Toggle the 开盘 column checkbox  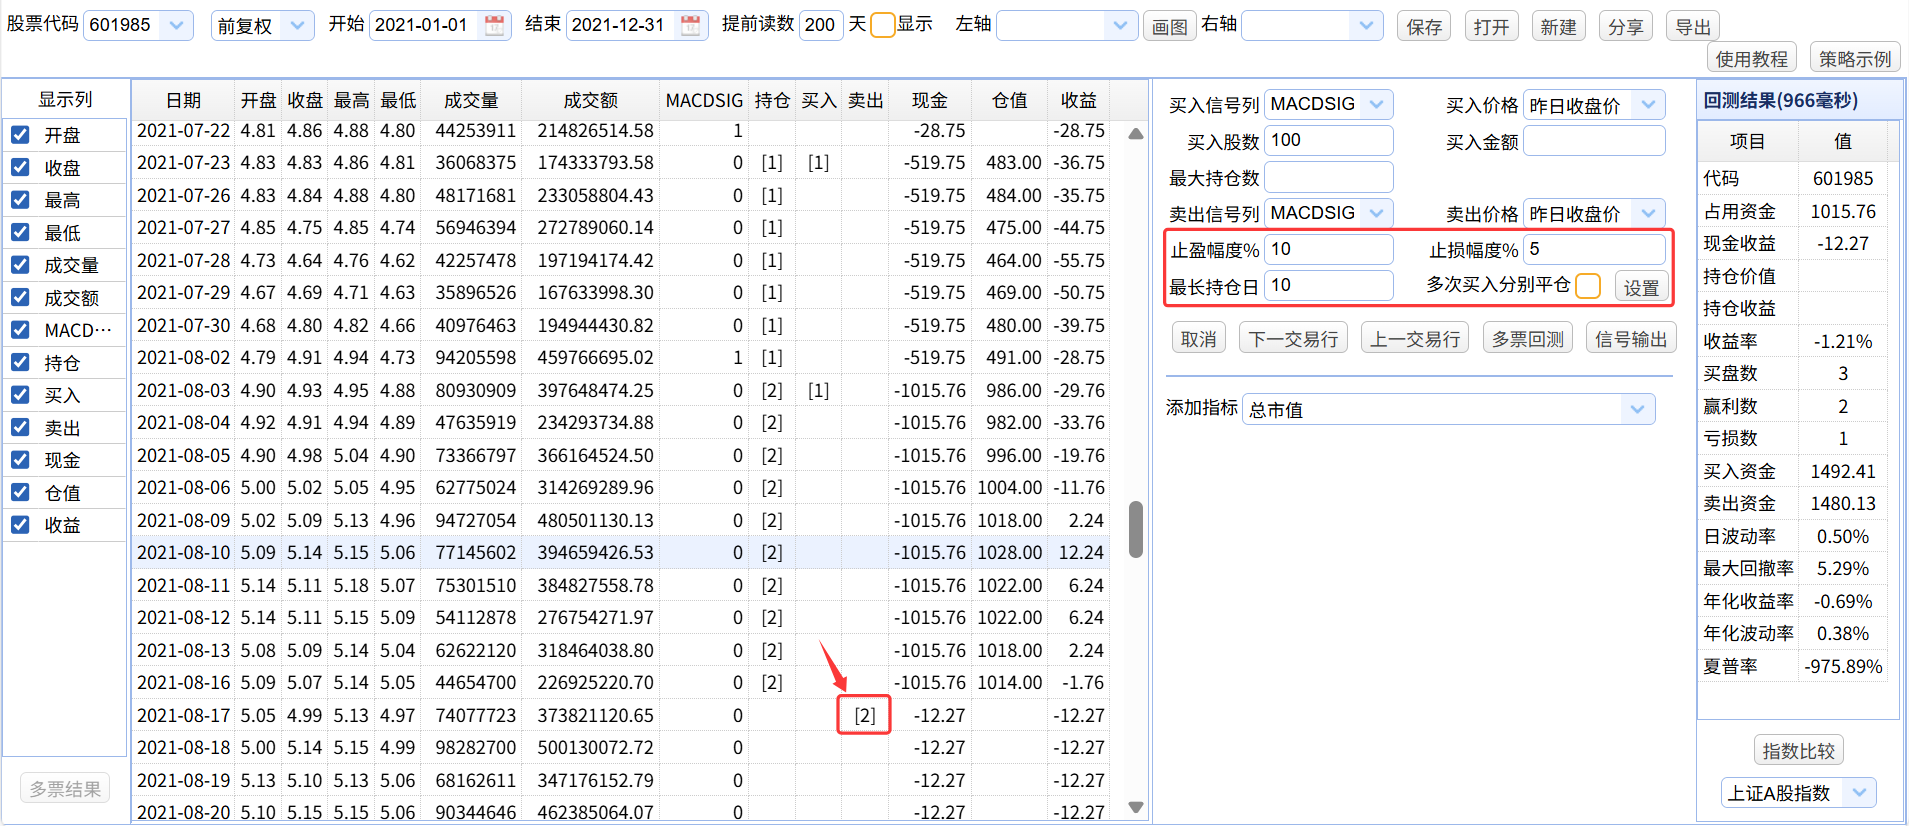point(20,134)
